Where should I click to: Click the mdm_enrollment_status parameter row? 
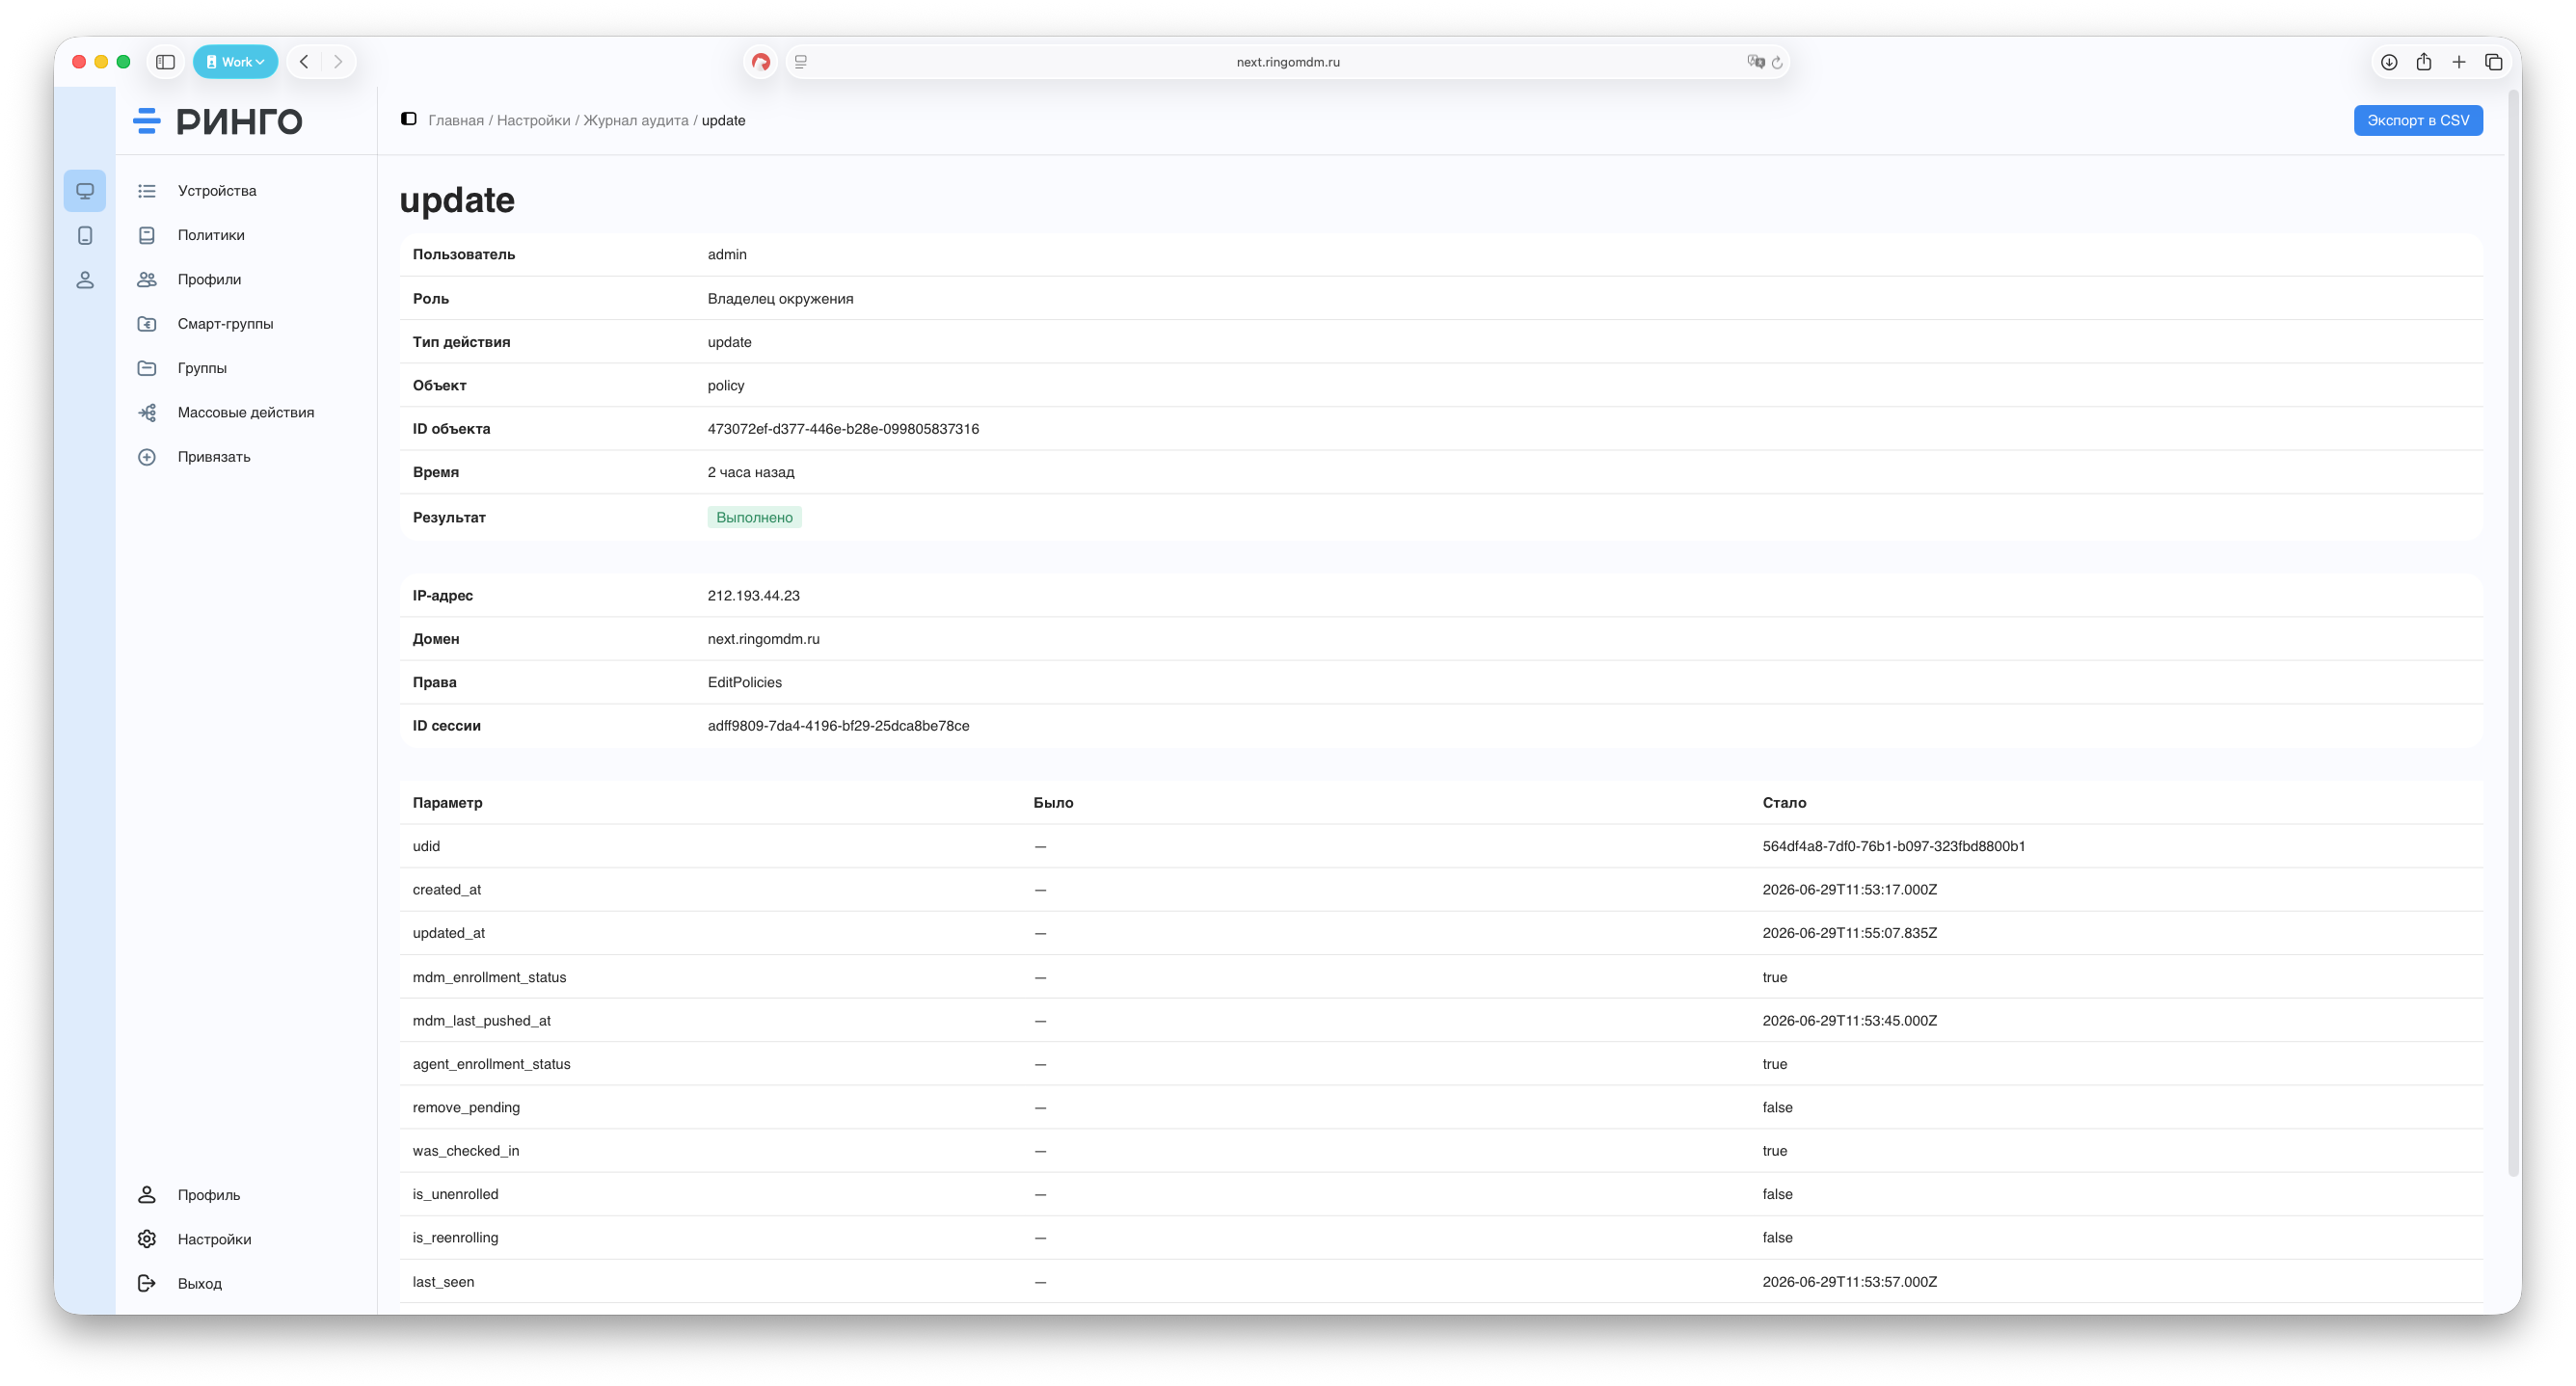click(1441, 977)
